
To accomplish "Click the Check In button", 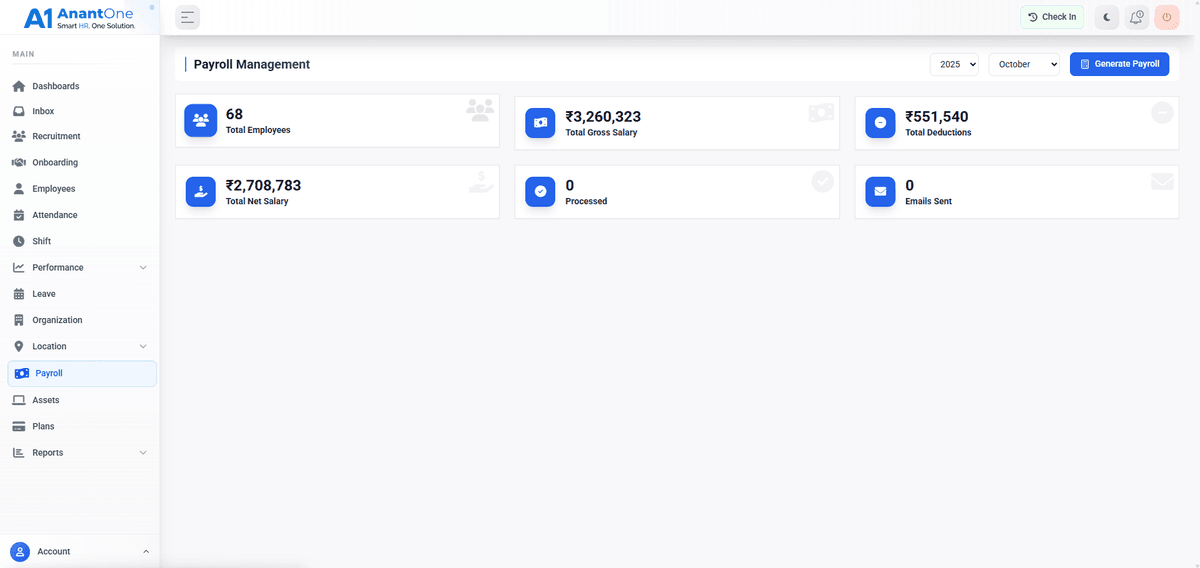I will click(x=1052, y=17).
